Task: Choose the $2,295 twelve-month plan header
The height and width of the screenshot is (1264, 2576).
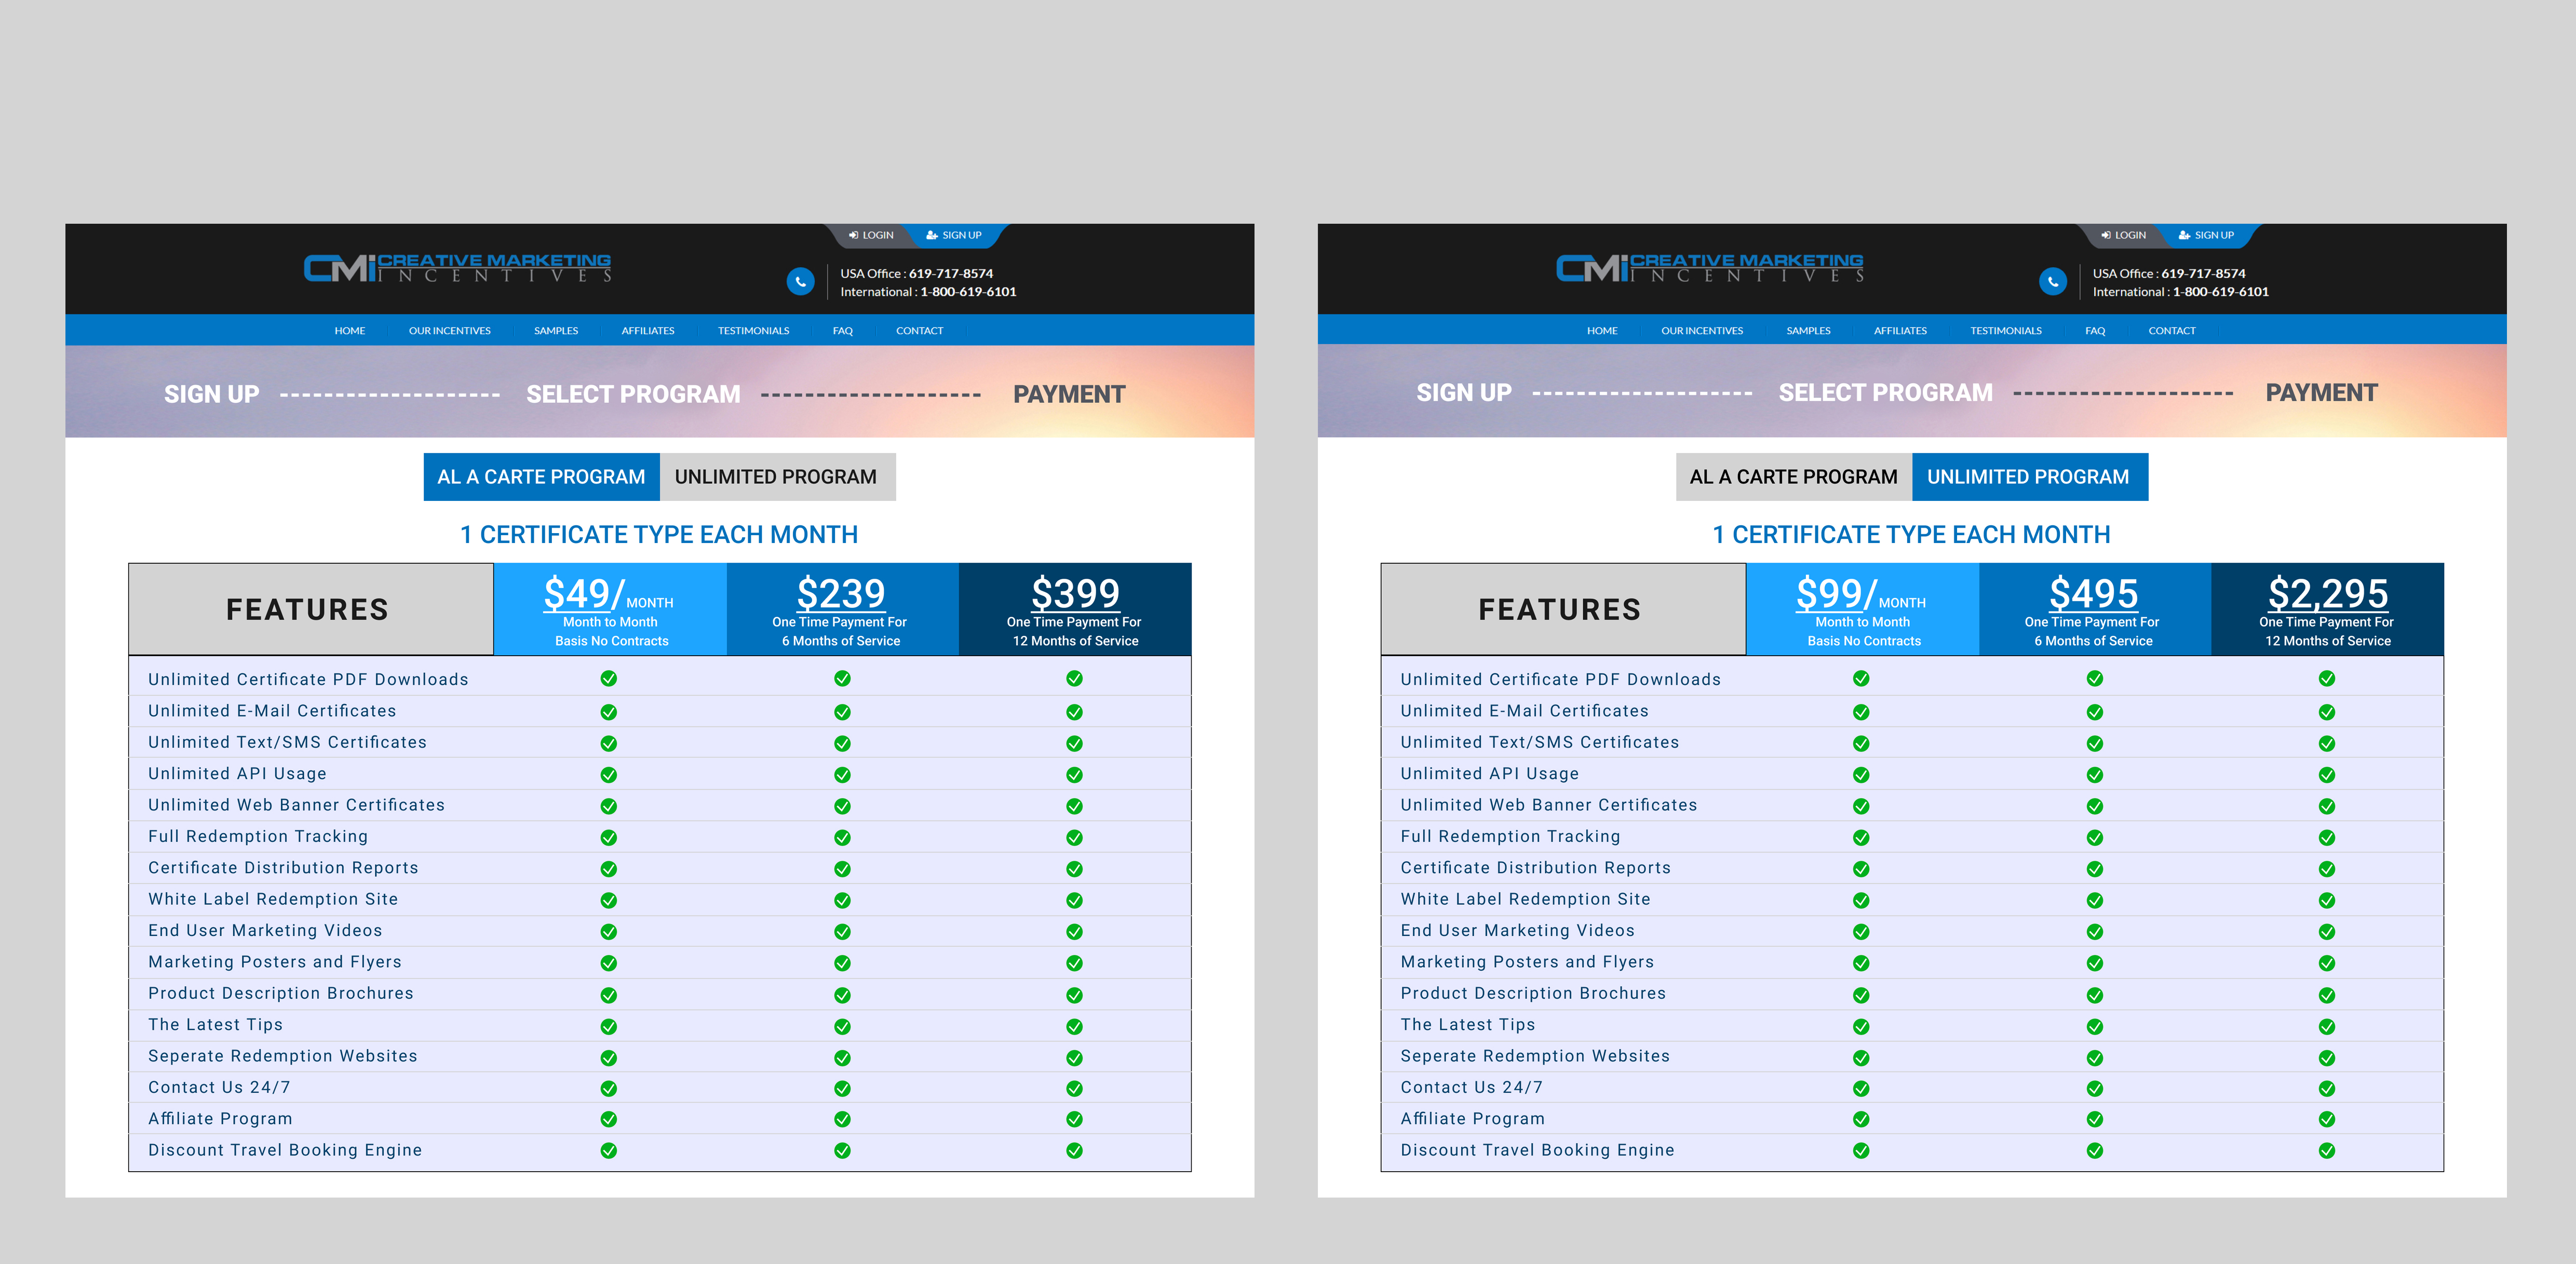Action: pos(2327,609)
